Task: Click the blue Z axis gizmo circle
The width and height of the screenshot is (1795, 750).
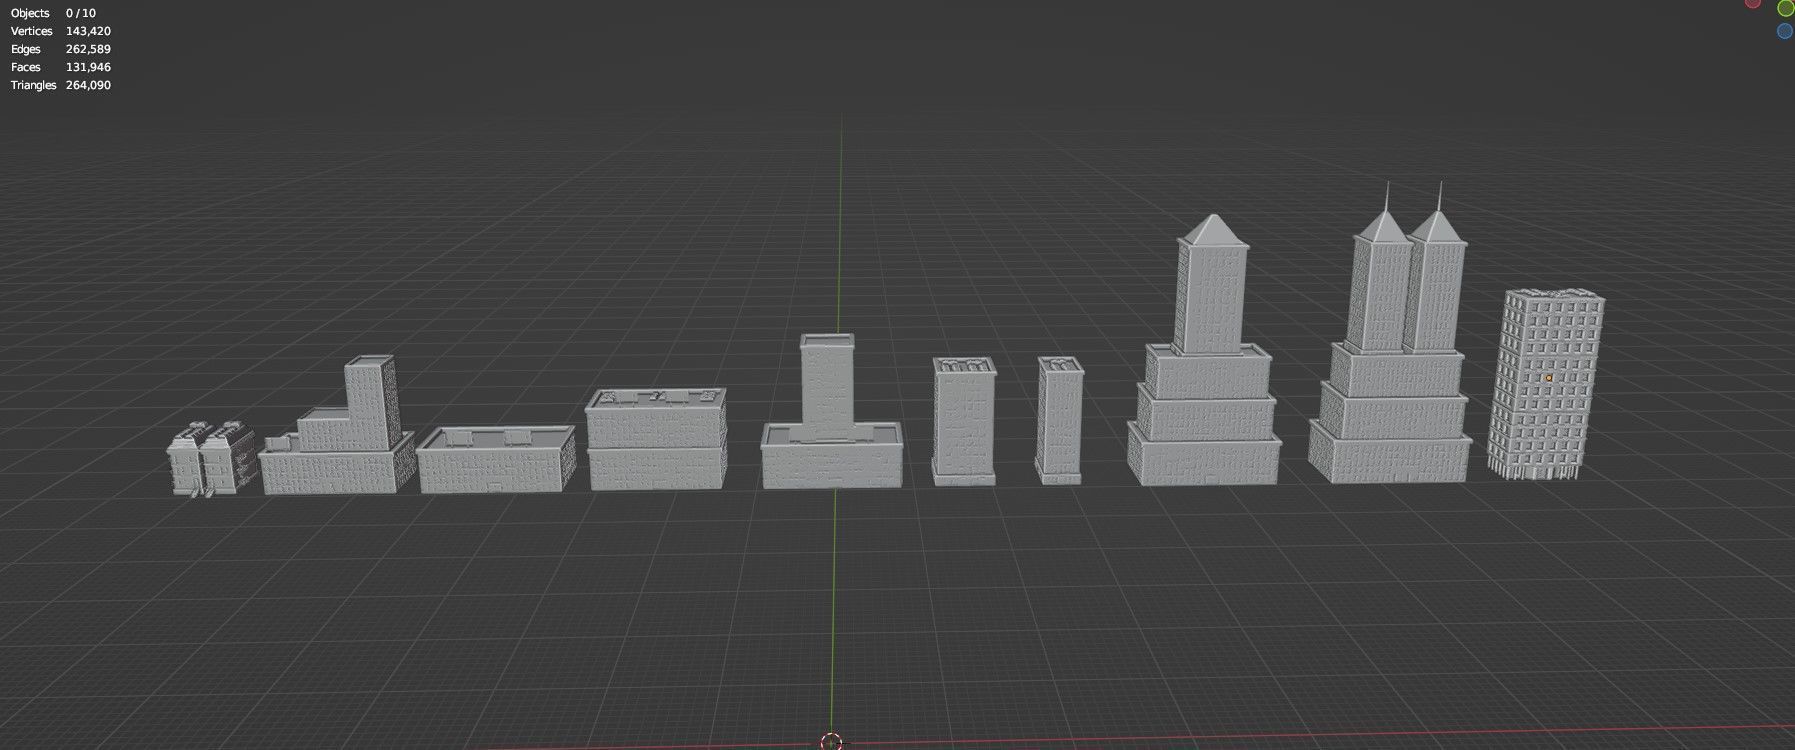Action: coord(1784,32)
